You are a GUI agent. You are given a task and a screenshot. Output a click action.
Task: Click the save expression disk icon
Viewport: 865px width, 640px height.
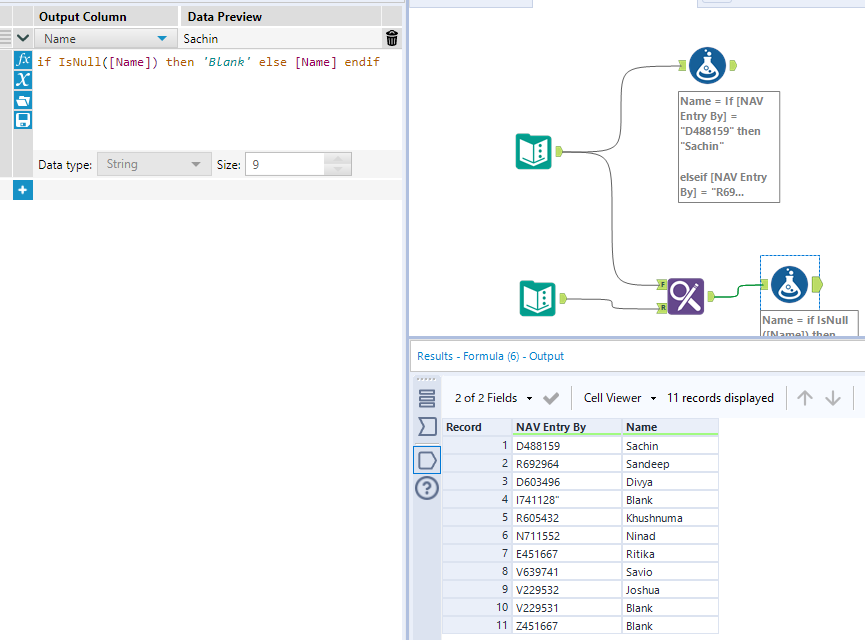23,120
